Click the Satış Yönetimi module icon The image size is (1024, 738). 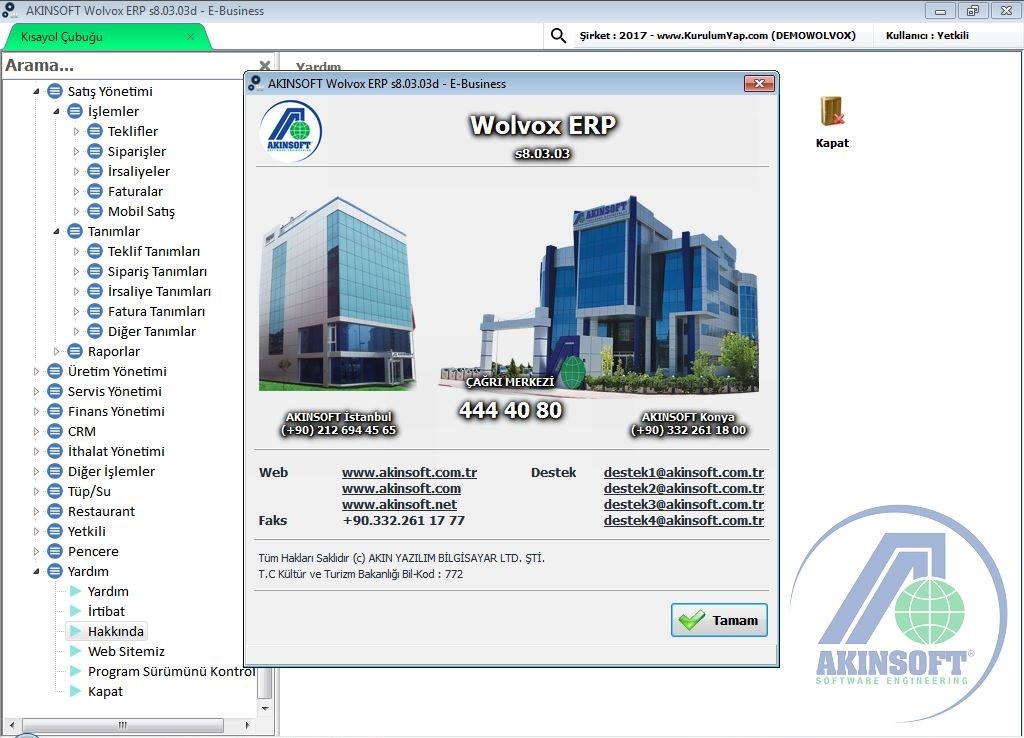tap(55, 91)
